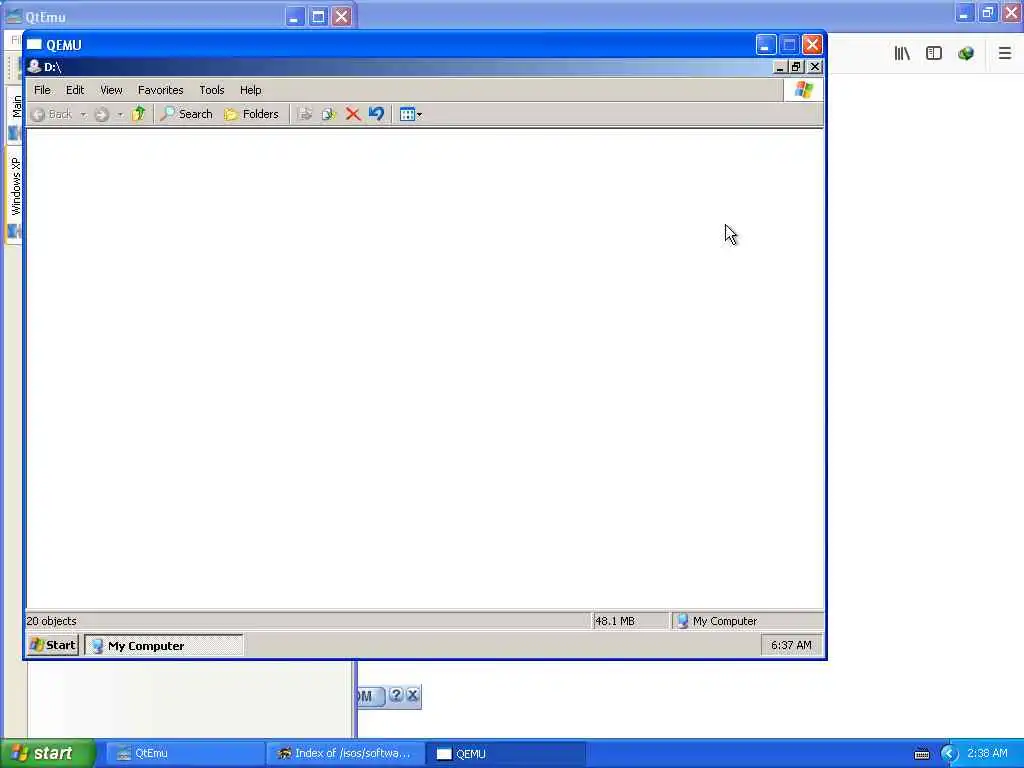Minimize the QEMU window
This screenshot has height=768, width=1024.
click(765, 44)
